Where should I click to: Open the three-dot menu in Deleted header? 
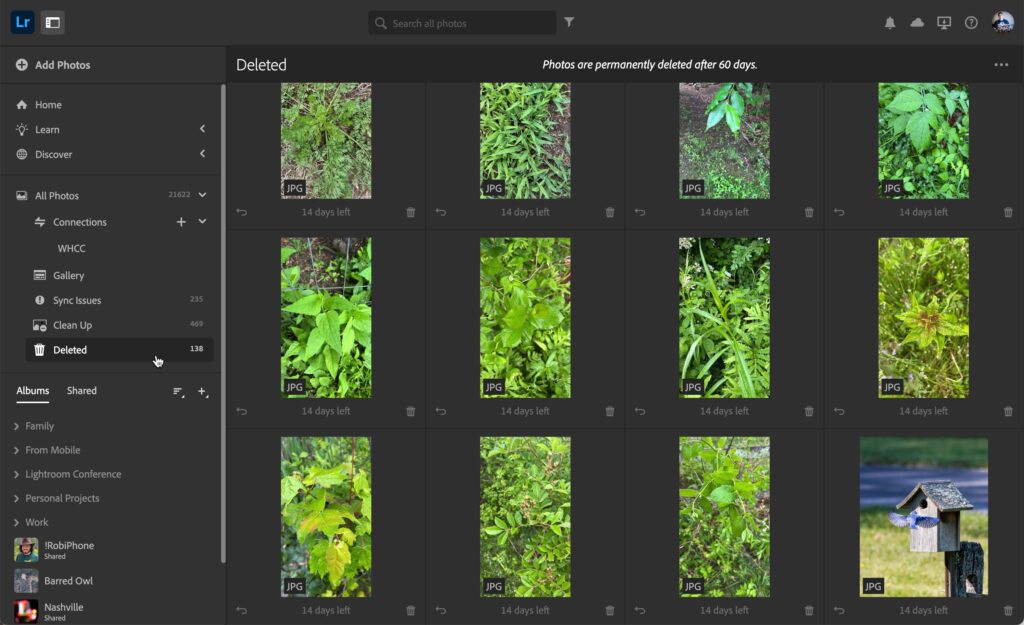point(1000,65)
